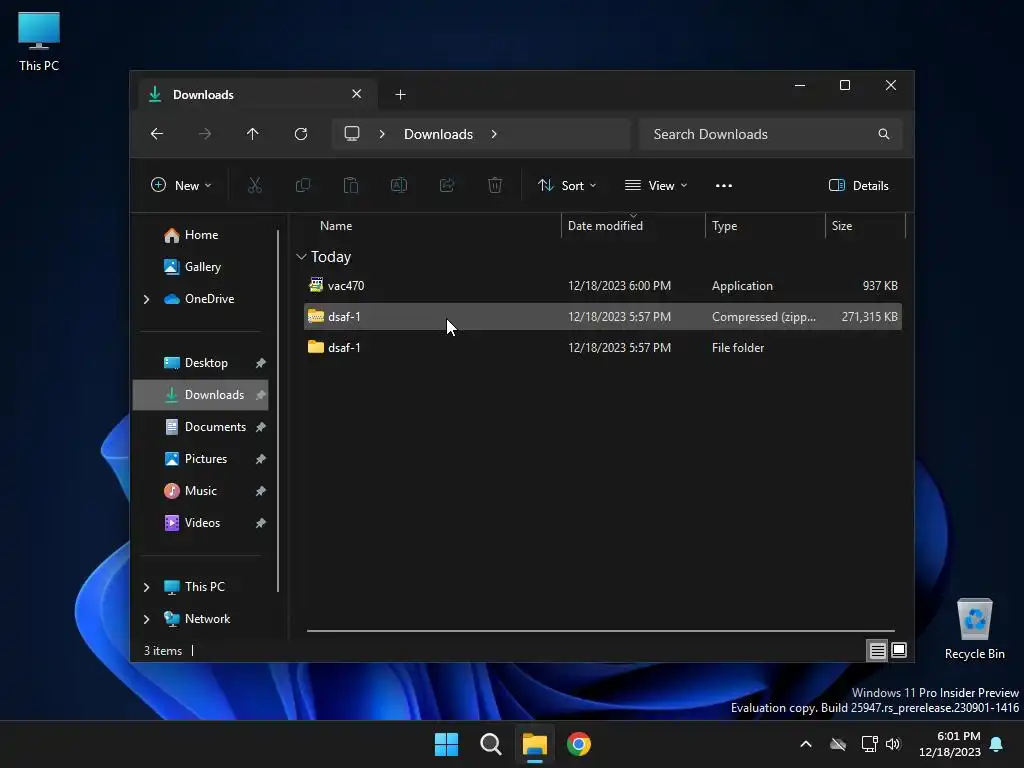The width and height of the screenshot is (1024, 768).
Task: Click the Share icon in toolbar
Action: pos(447,185)
